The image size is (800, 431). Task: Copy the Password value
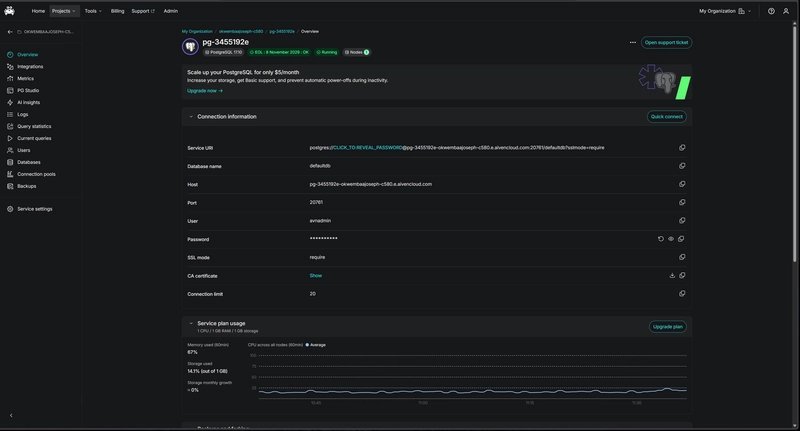[x=681, y=239]
